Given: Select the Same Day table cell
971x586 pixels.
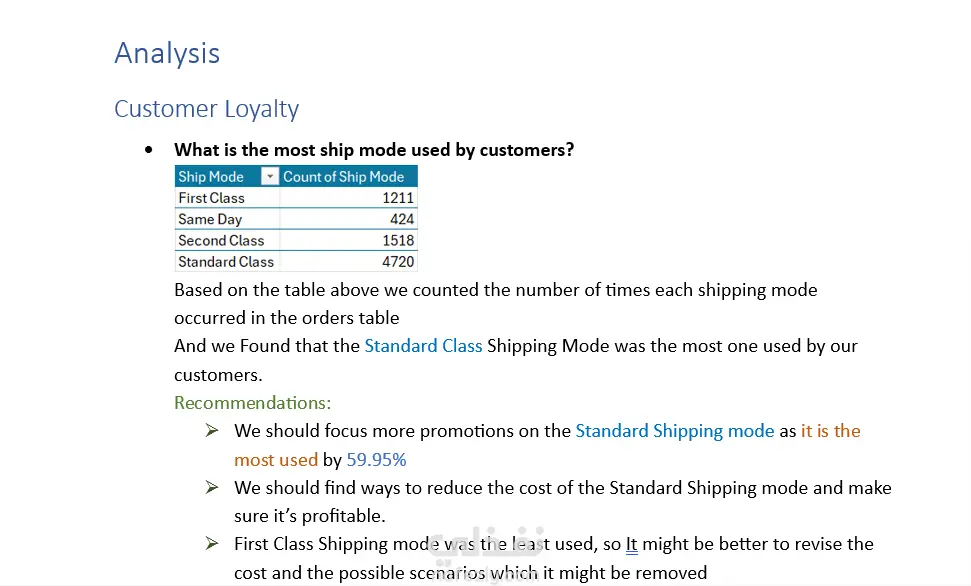Looking at the screenshot, I should [210, 219].
